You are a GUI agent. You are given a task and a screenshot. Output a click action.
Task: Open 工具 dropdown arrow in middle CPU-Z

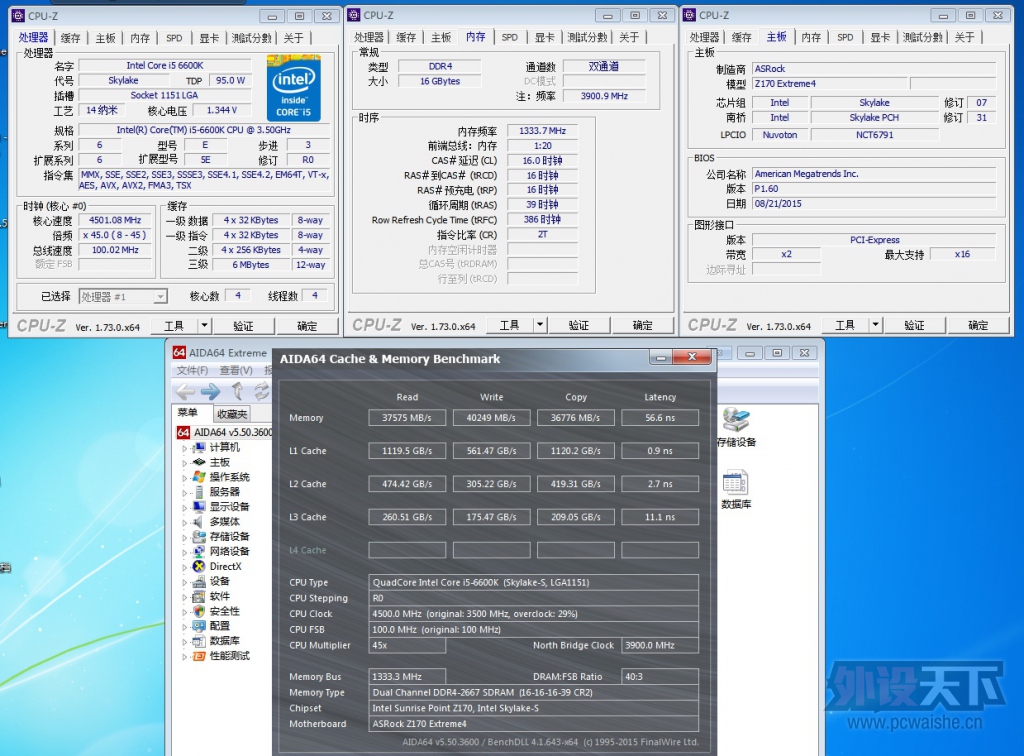[x=540, y=324]
